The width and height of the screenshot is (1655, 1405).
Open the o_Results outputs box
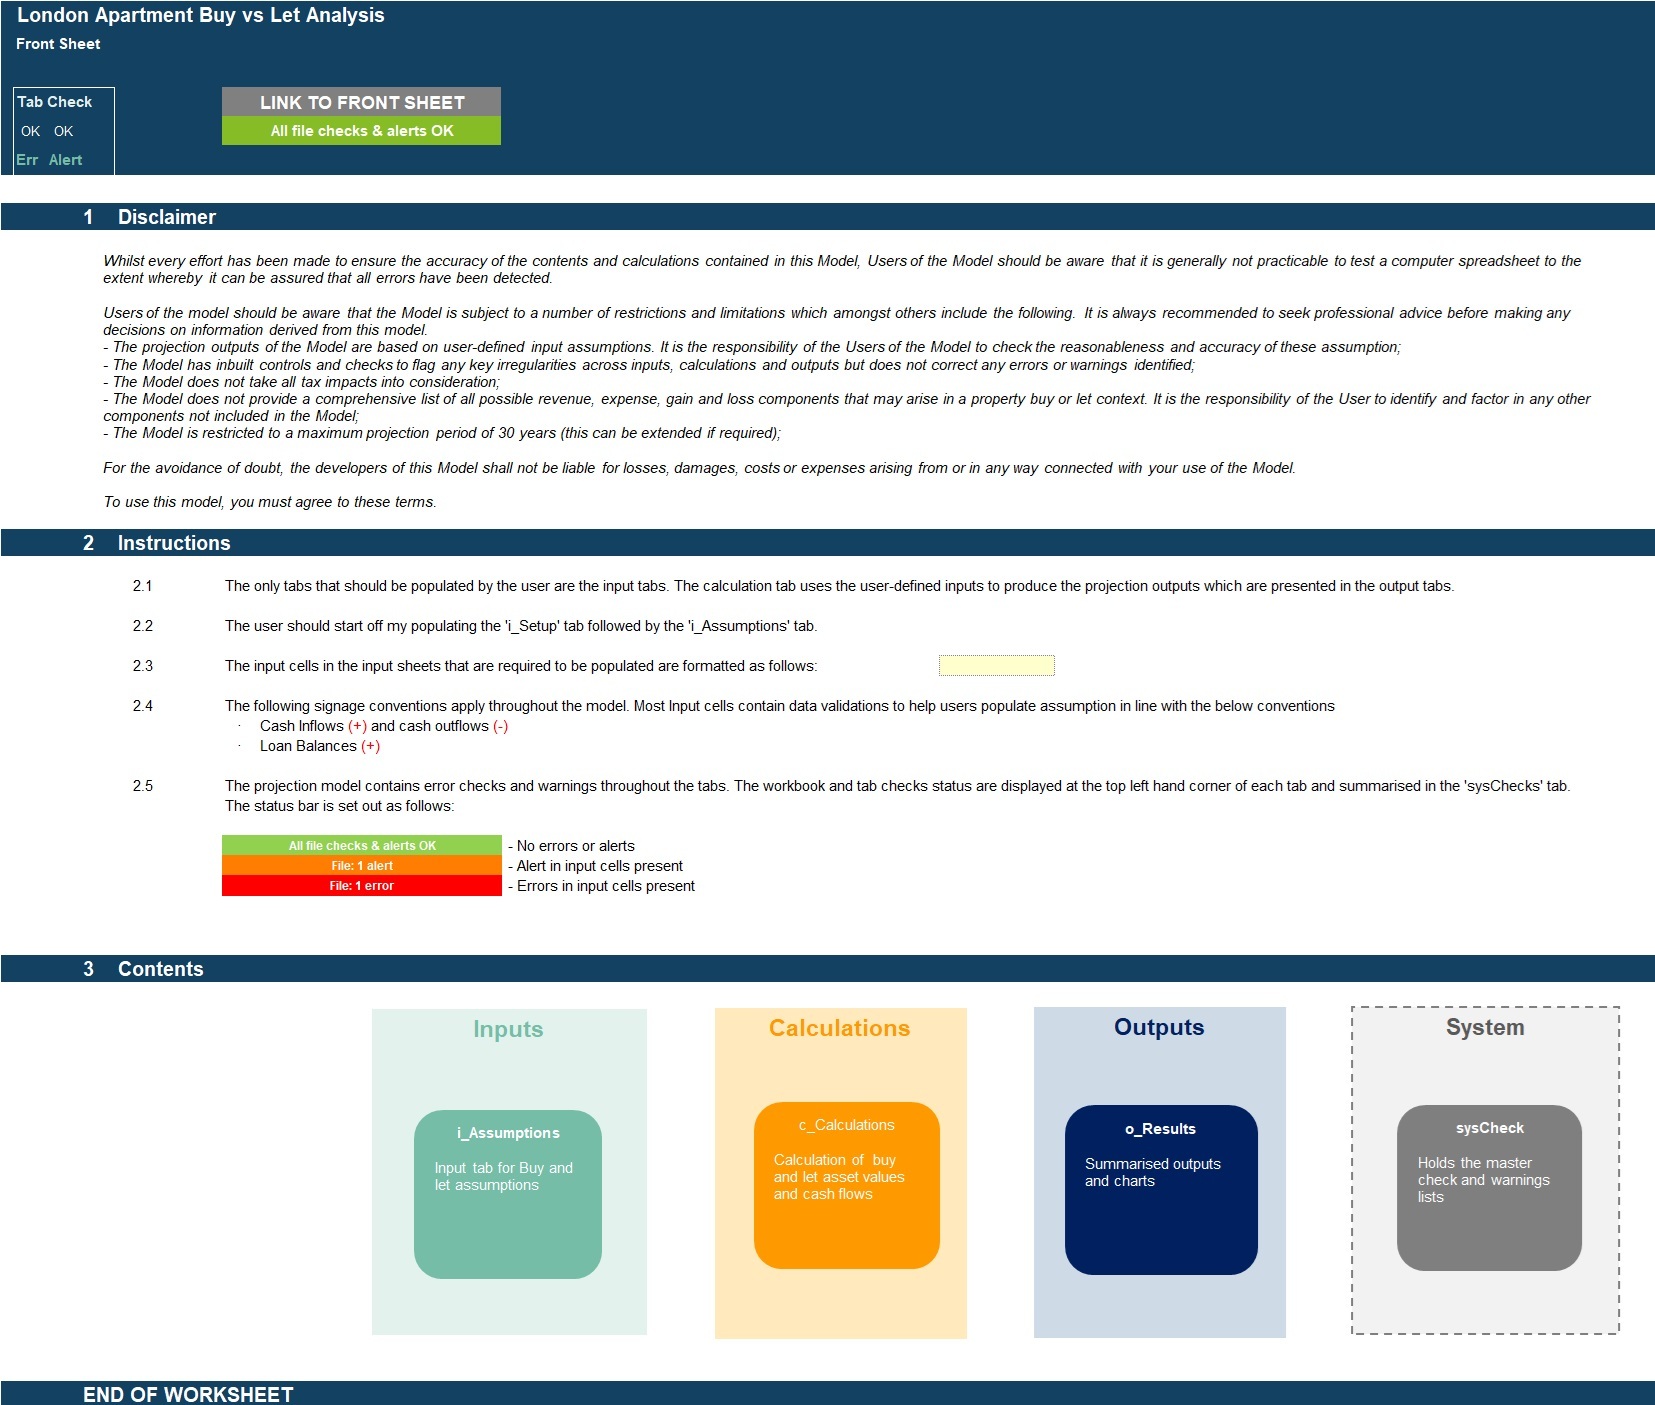tap(1161, 1190)
